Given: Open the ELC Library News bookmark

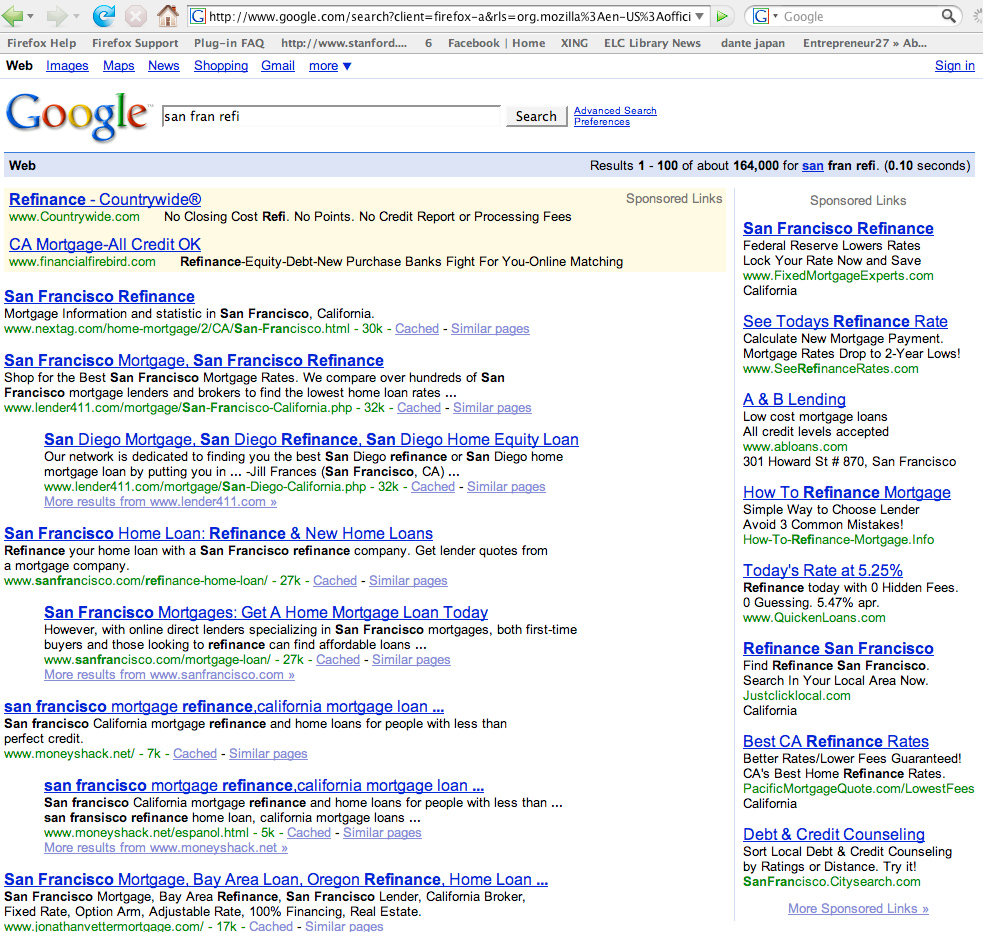Looking at the screenshot, I should point(652,43).
